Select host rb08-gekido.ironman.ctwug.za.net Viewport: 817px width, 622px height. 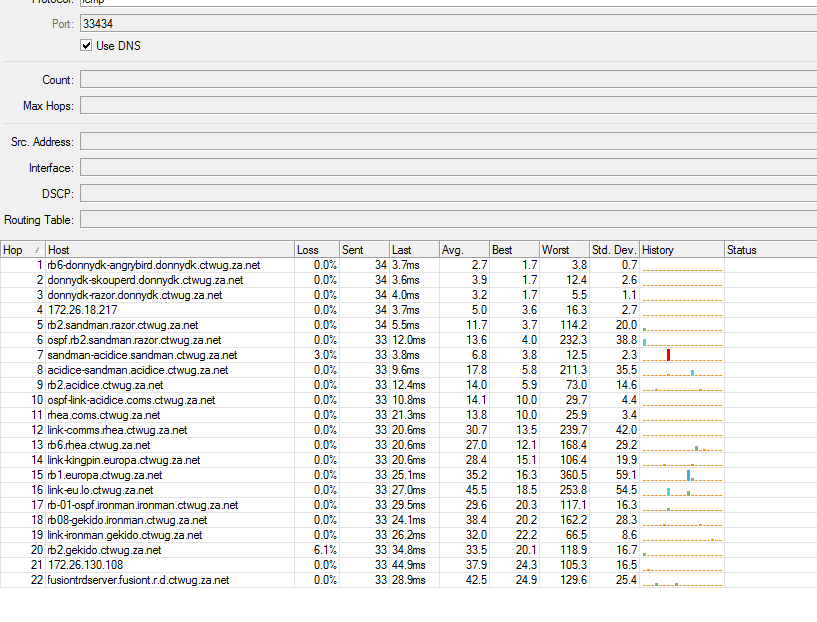(127, 520)
